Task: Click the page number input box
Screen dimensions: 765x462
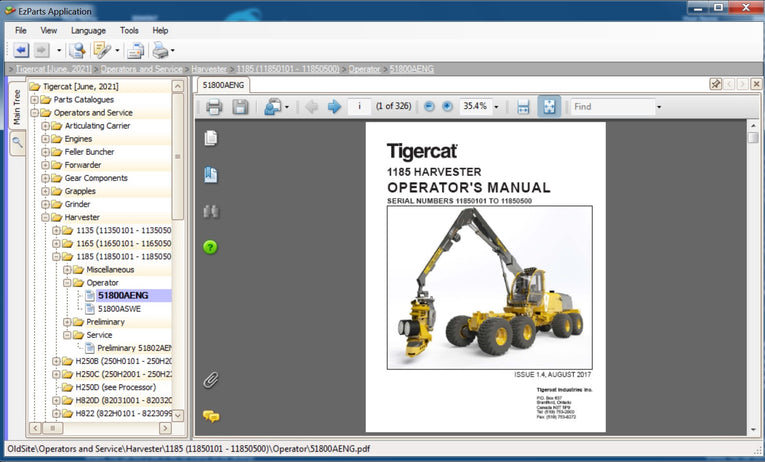Action: point(358,107)
